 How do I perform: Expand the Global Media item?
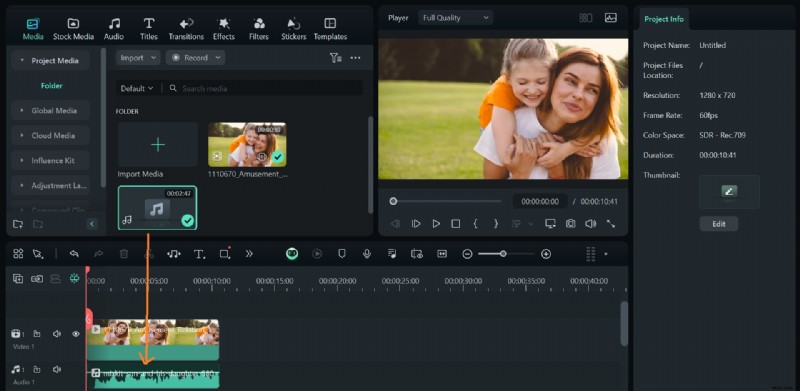click(22, 110)
